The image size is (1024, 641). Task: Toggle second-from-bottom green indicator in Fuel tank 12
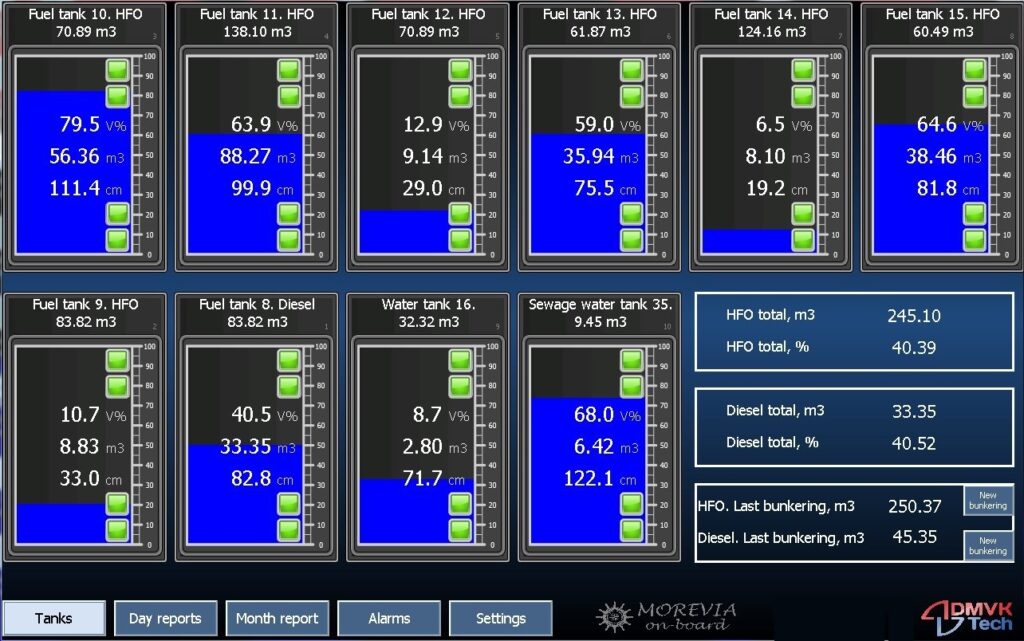460,213
